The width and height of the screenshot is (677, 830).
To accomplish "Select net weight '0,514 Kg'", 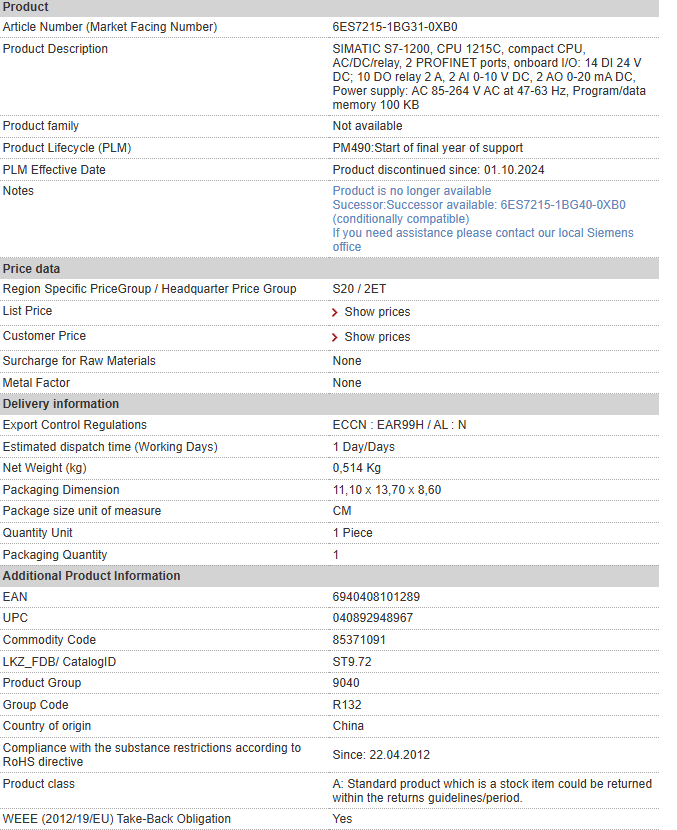I will [357, 468].
